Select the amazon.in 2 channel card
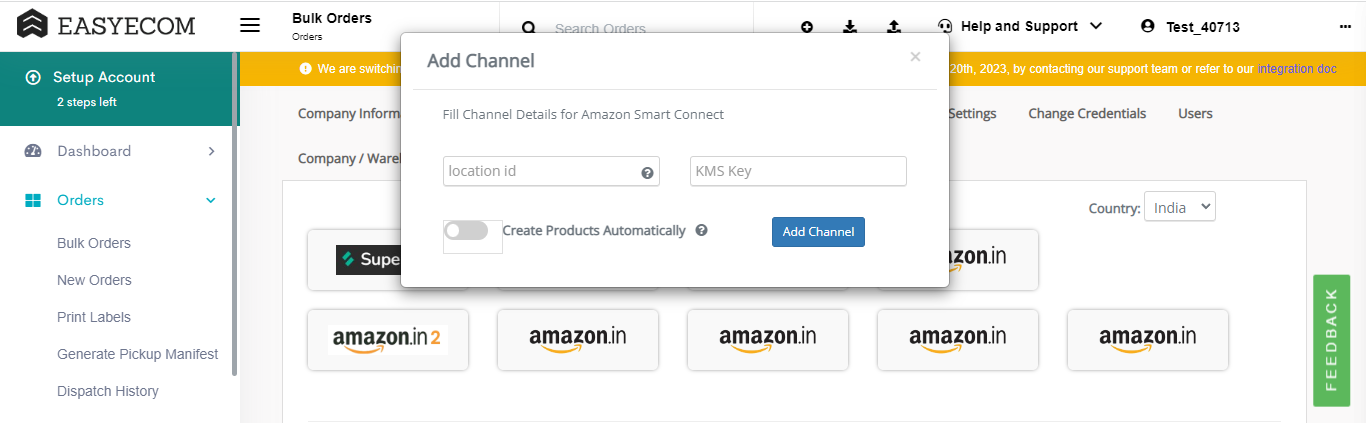This screenshot has width=1366, height=423. pyautogui.click(x=388, y=339)
